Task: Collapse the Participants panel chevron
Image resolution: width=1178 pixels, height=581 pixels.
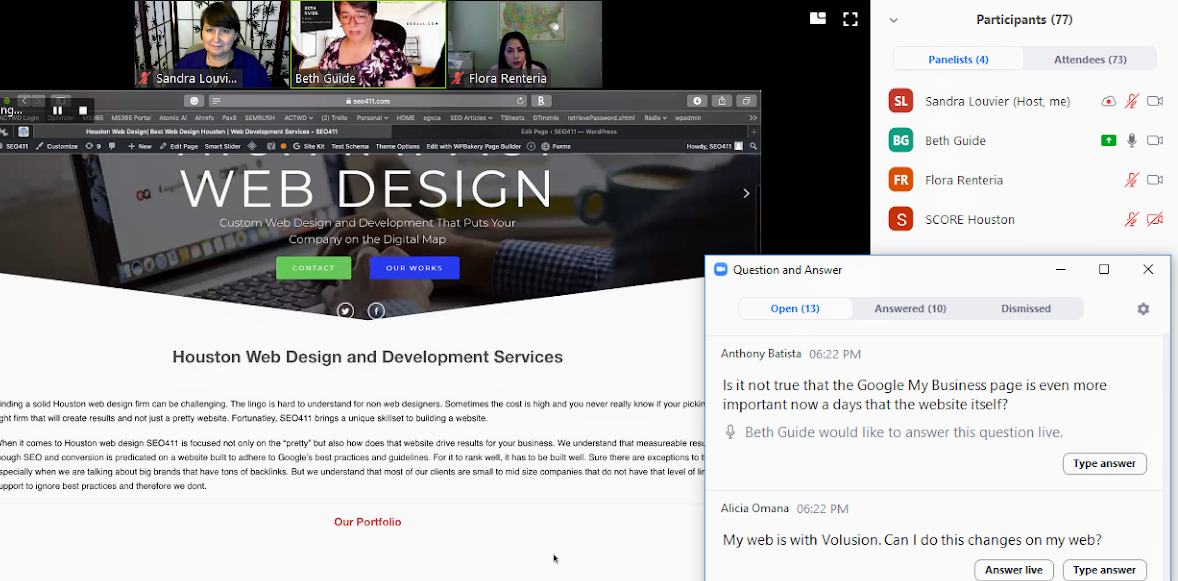Action: (x=893, y=20)
